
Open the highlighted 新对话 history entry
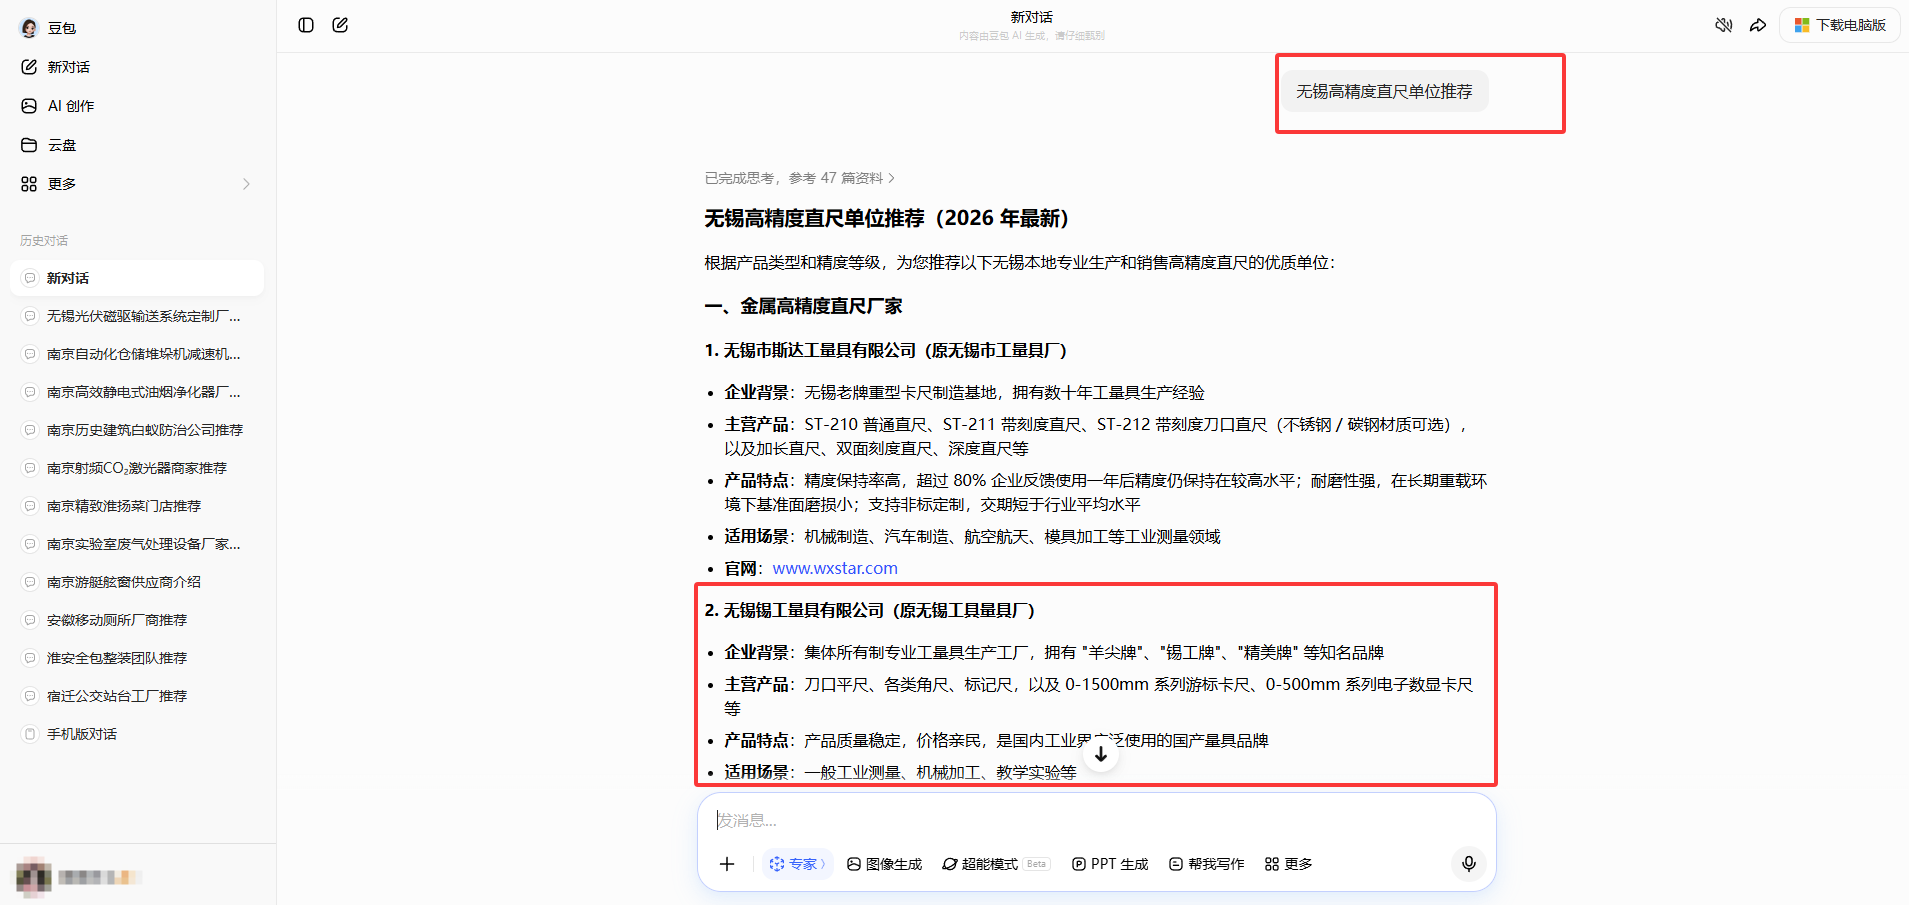[x=137, y=278]
